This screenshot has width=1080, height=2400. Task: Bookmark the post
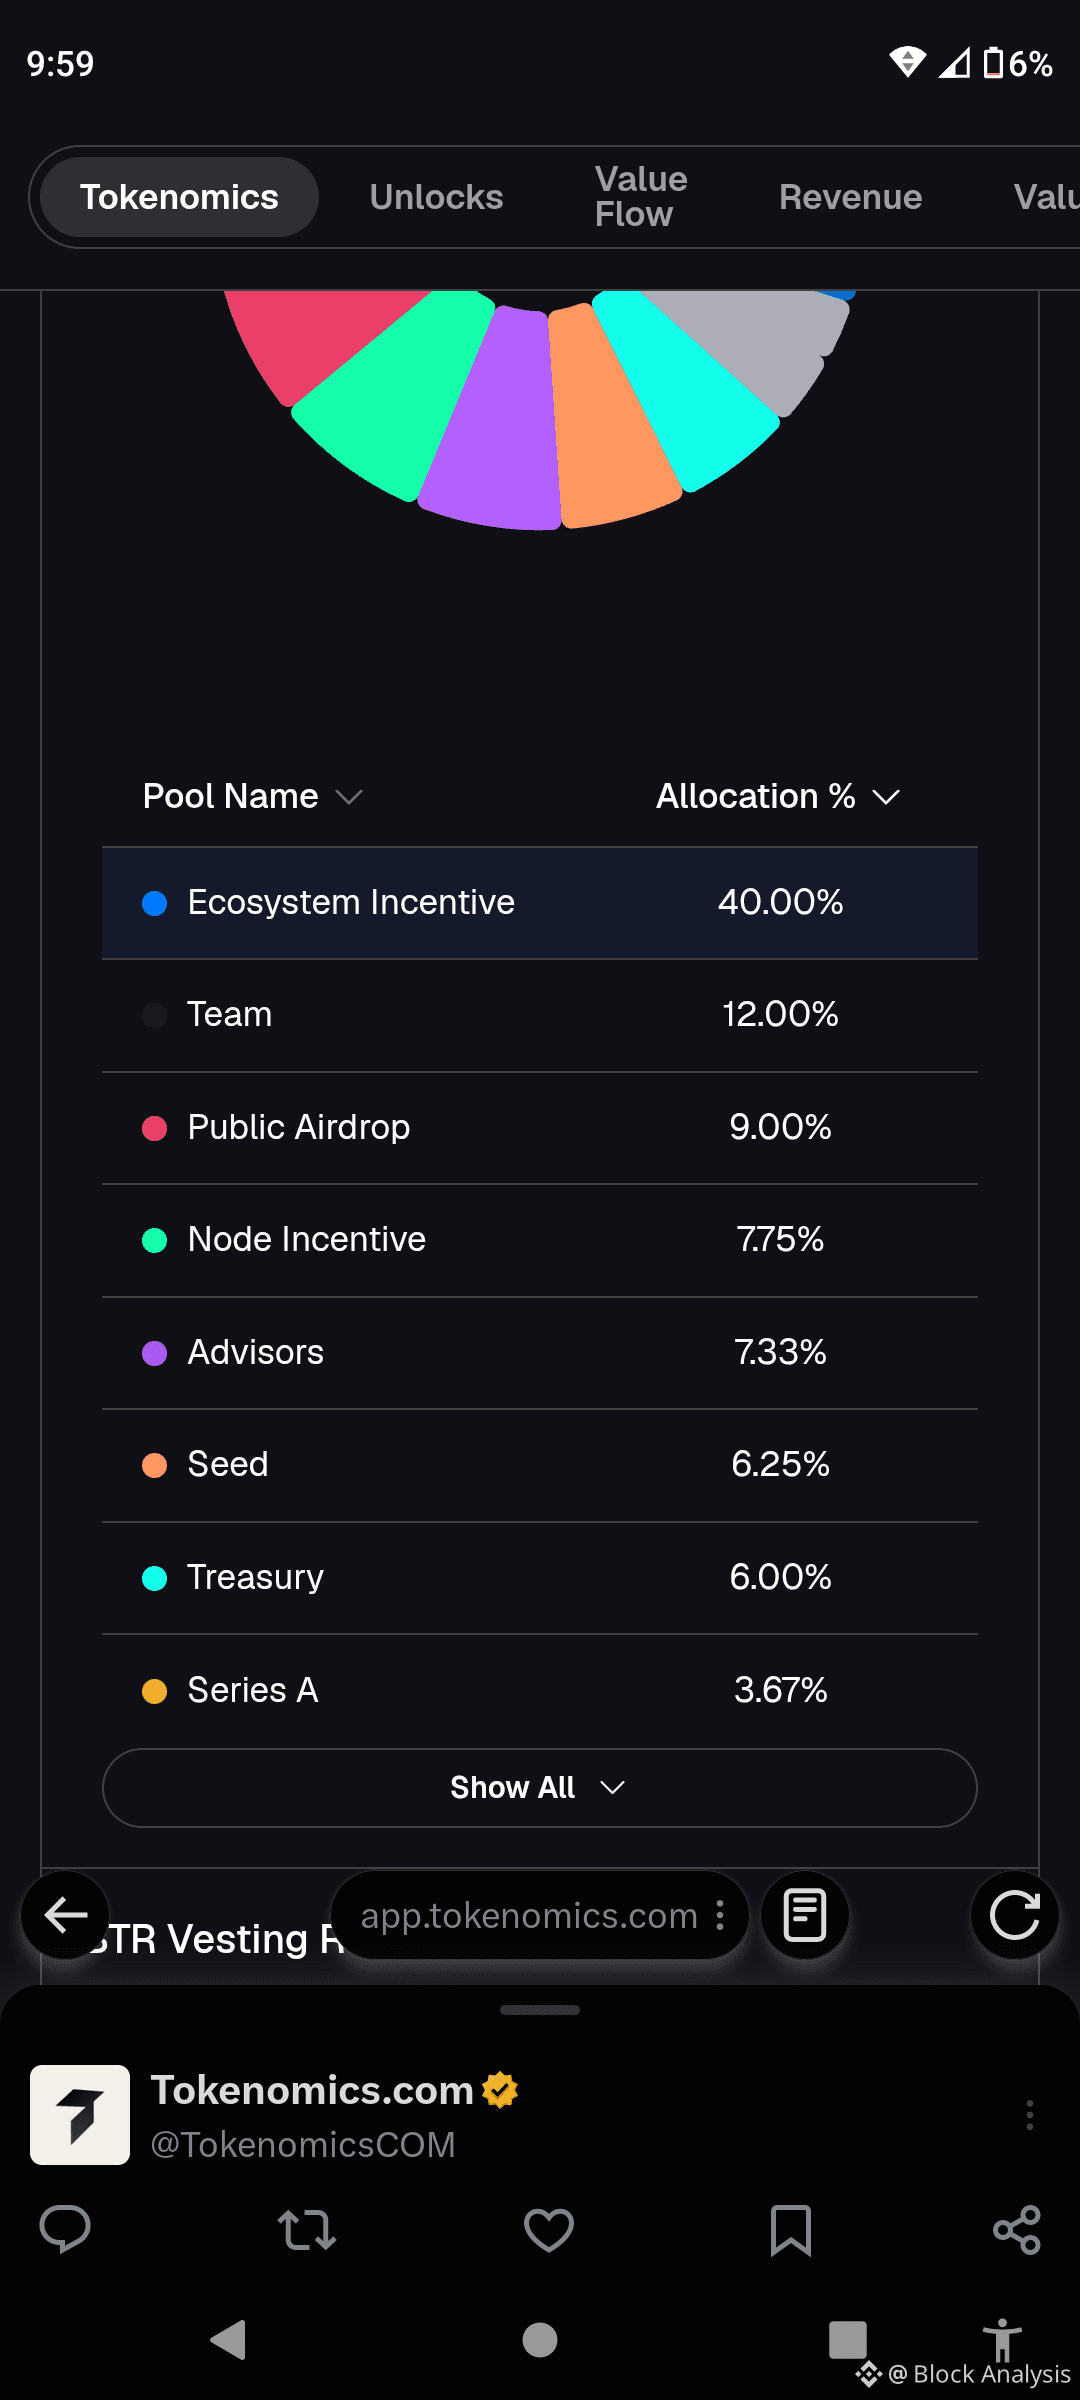791,2230
